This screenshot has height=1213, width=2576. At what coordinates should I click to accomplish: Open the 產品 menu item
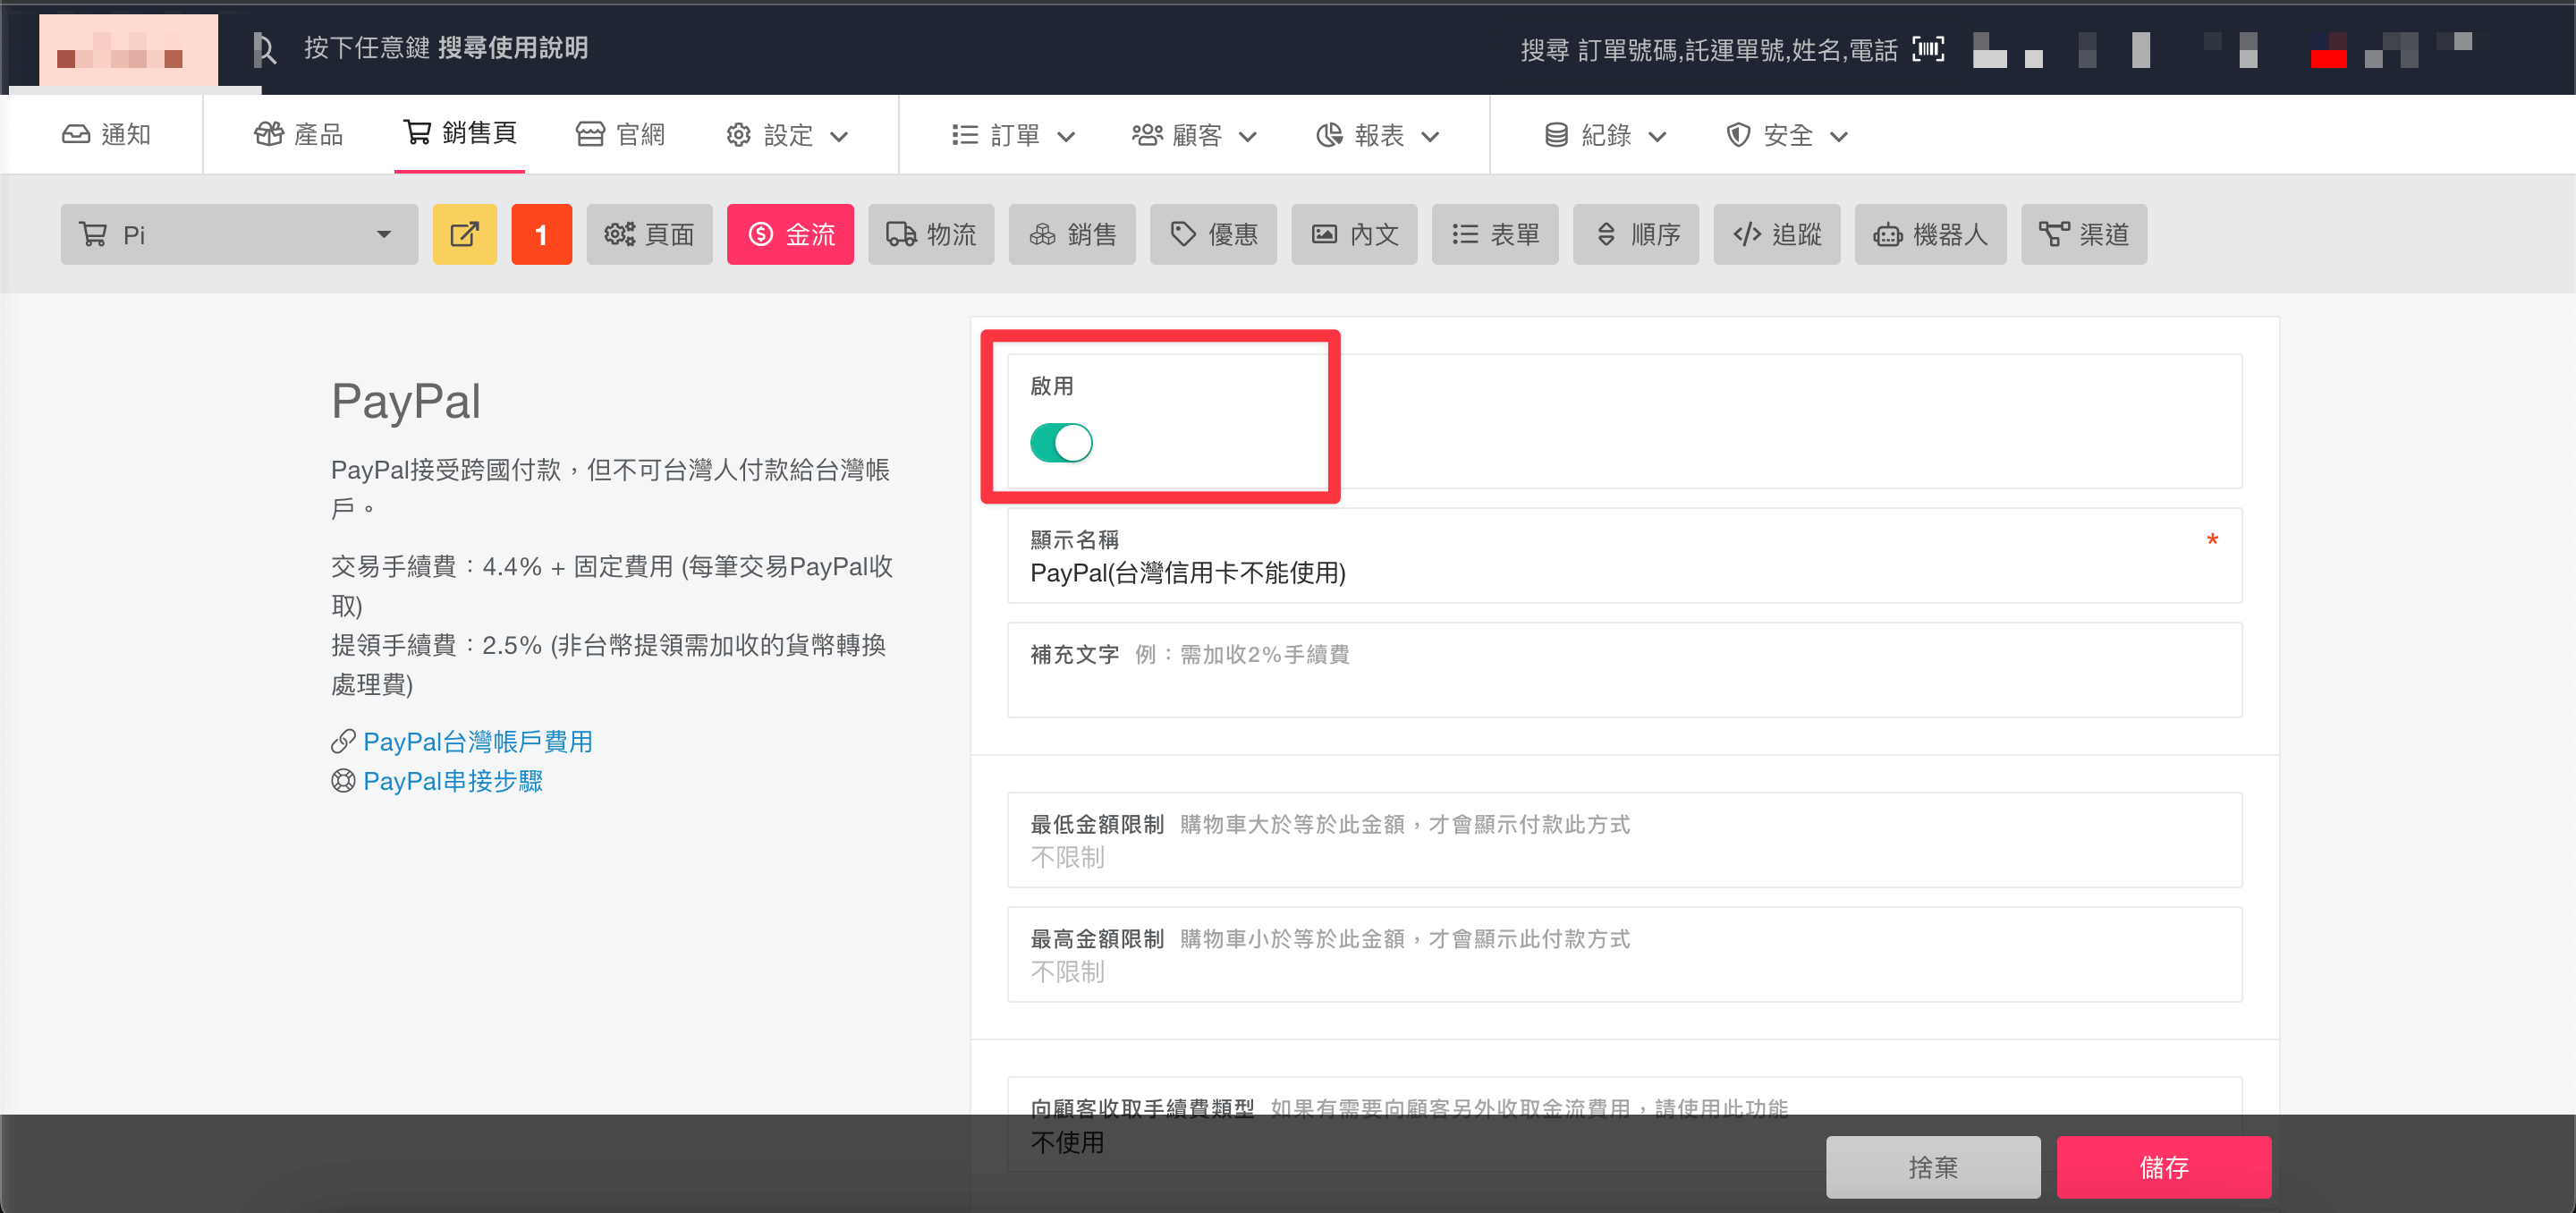tap(298, 134)
